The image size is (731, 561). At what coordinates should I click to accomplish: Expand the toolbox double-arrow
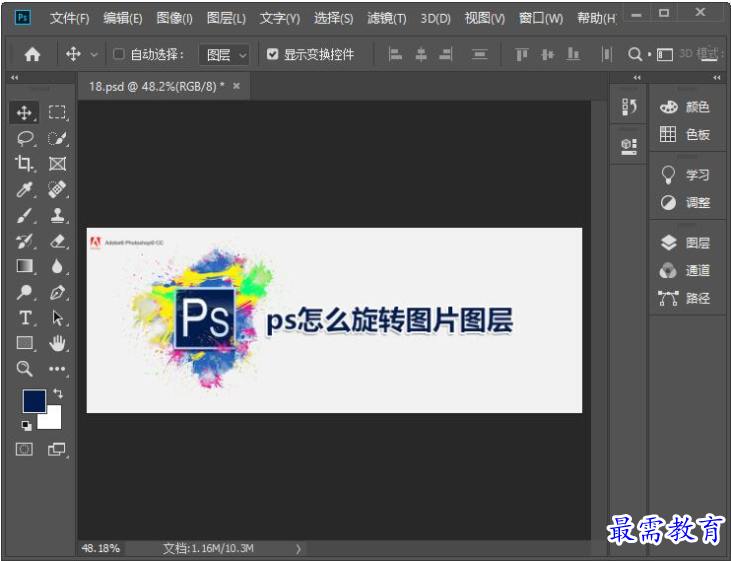pyautogui.click(x=14, y=77)
